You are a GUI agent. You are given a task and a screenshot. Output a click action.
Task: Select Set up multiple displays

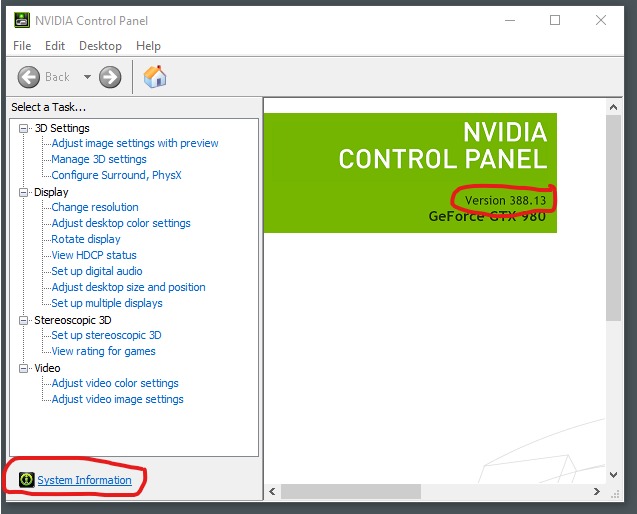point(107,303)
